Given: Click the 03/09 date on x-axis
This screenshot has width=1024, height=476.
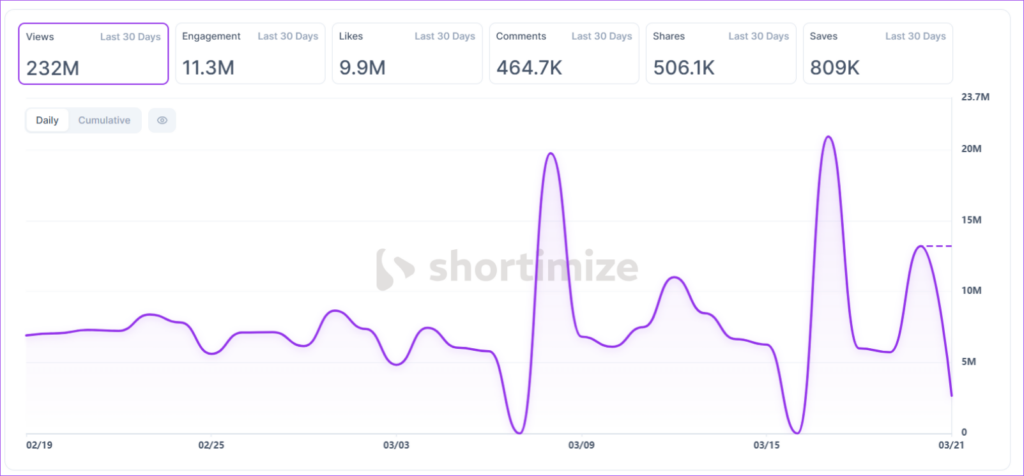Looking at the screenshot, I should point(581,445).
